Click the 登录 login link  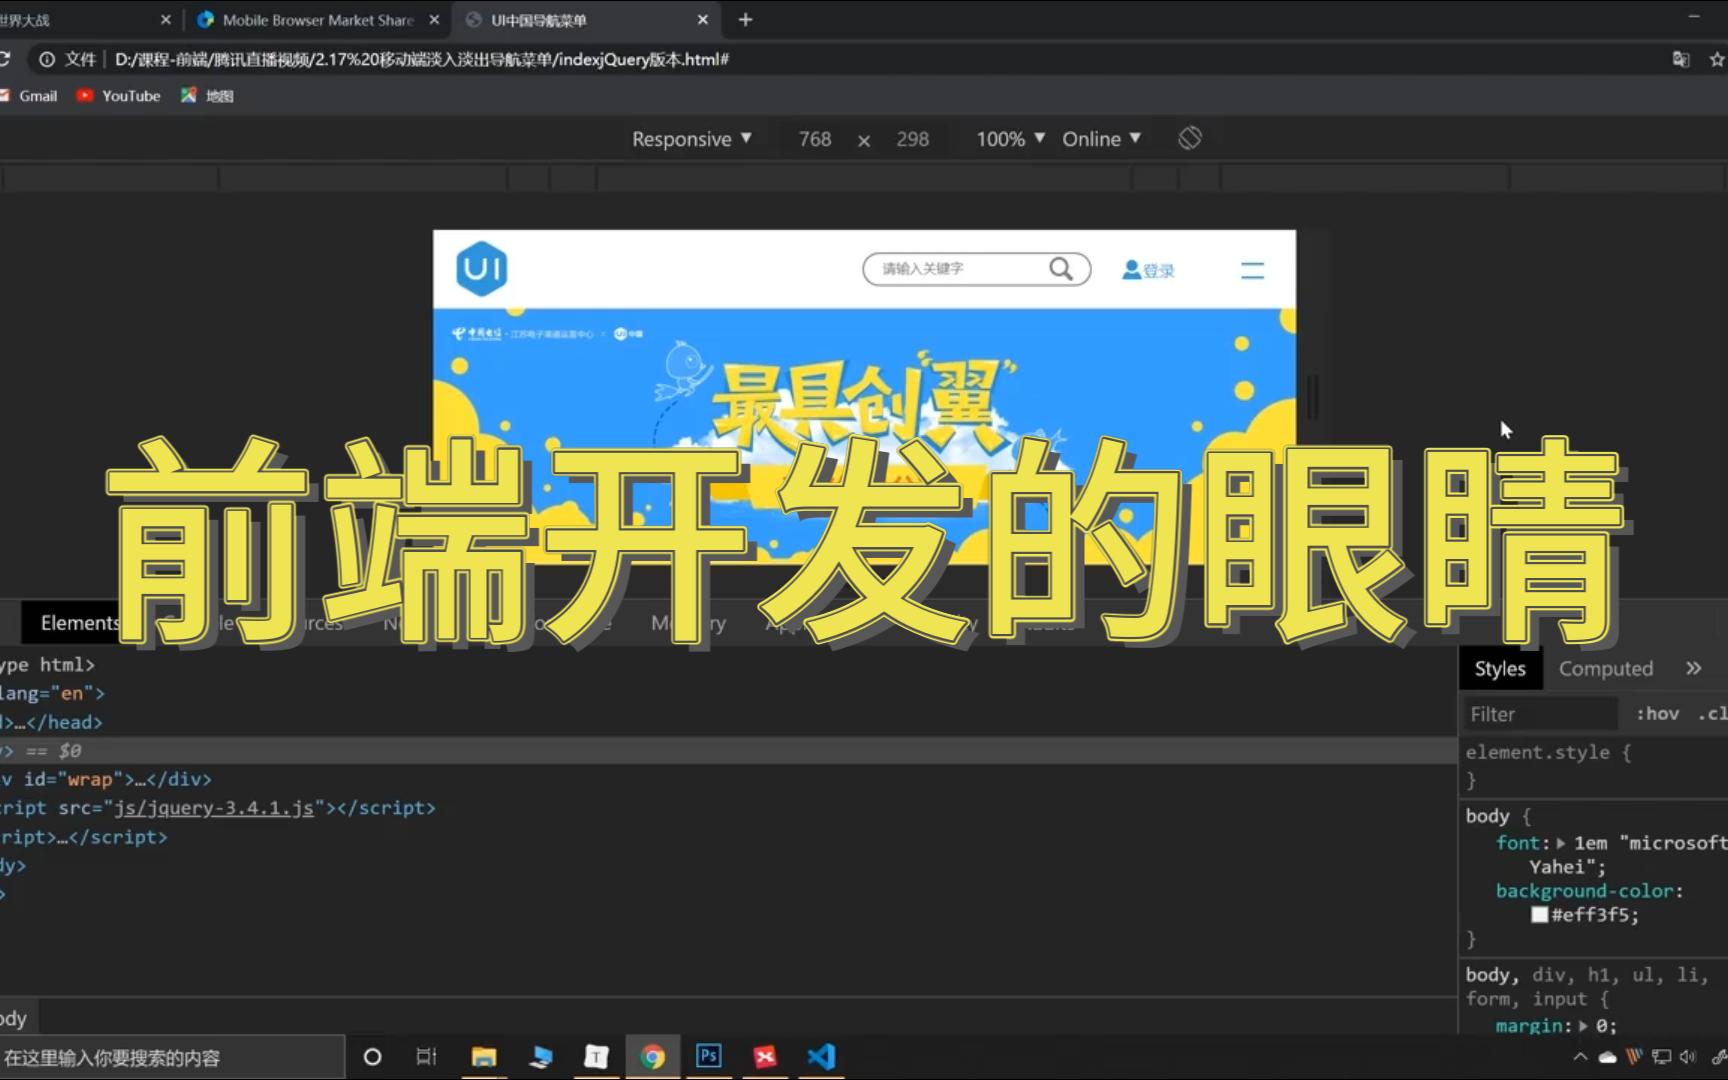click(1159, 270)
